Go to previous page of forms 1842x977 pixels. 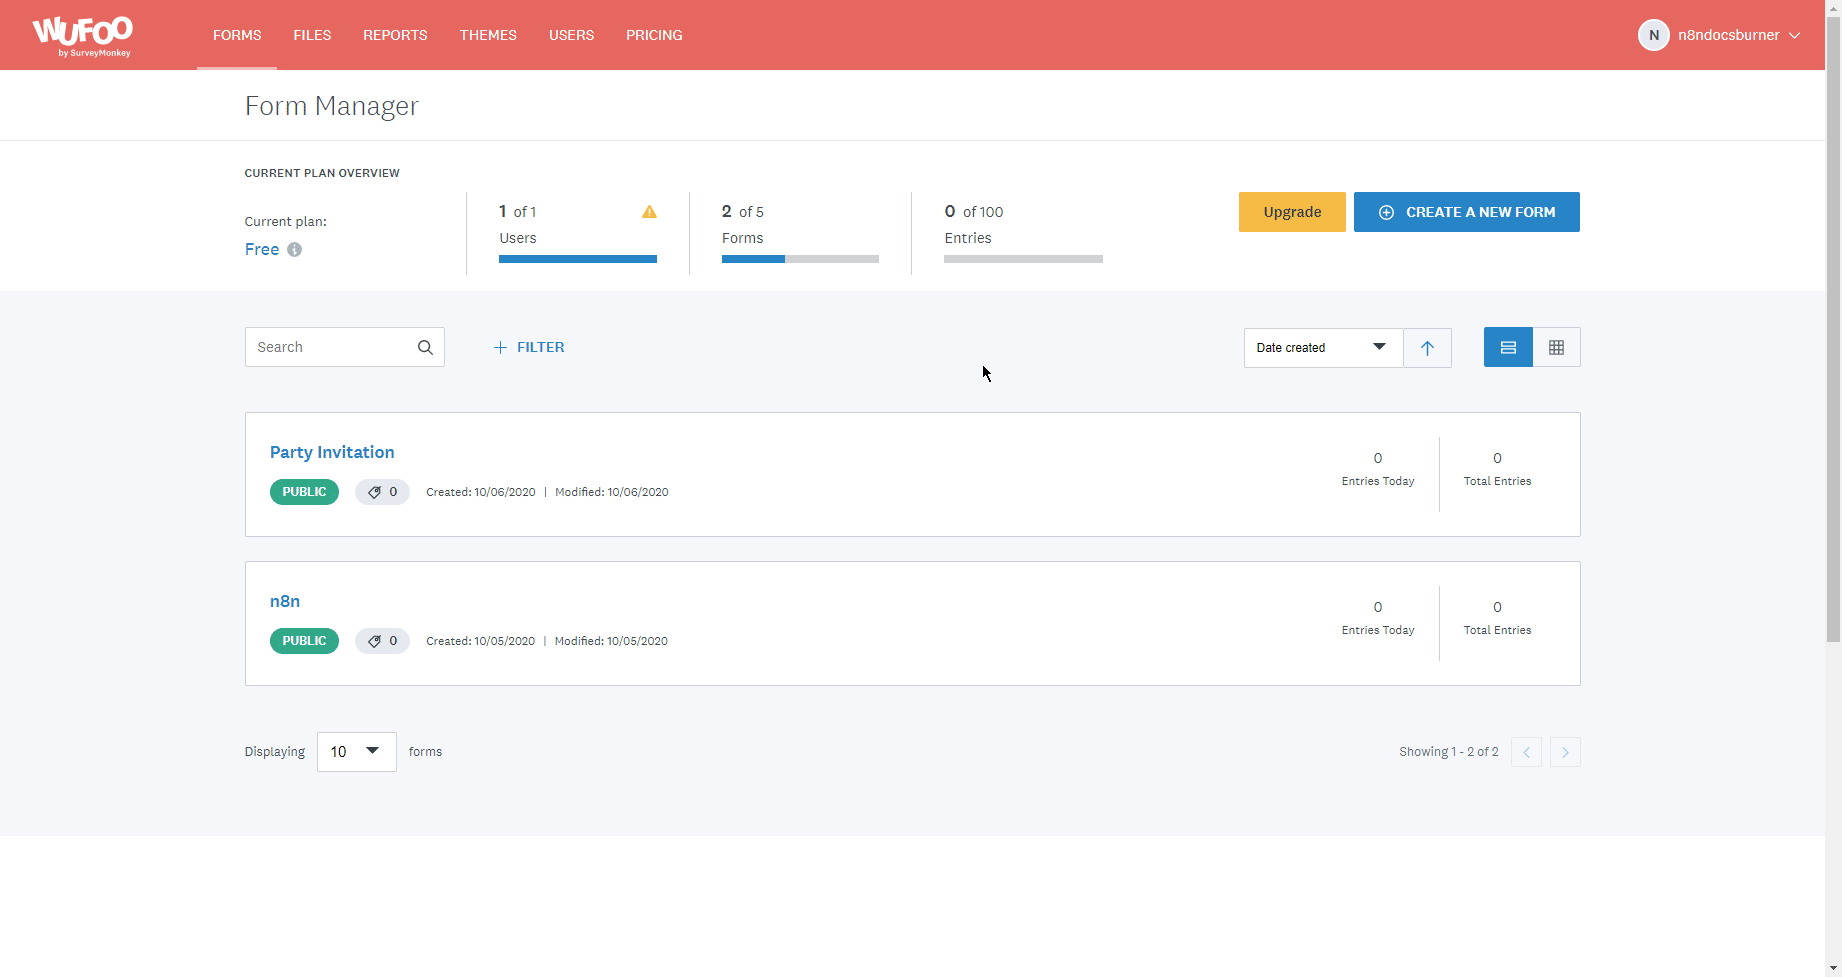tap(1526, 752)
